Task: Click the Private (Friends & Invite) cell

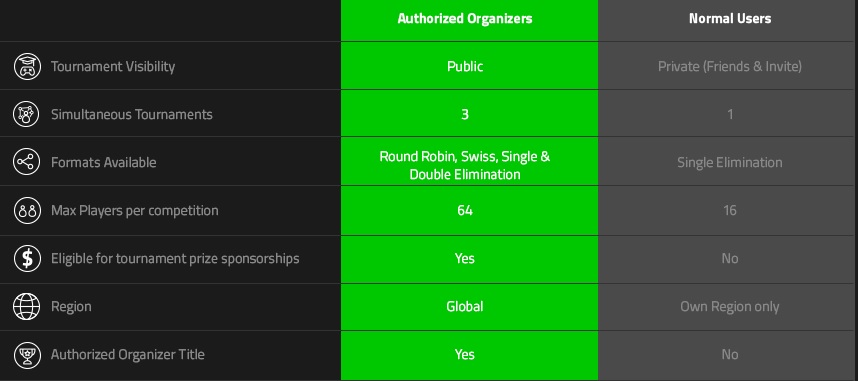Action: tap(730, 67)
